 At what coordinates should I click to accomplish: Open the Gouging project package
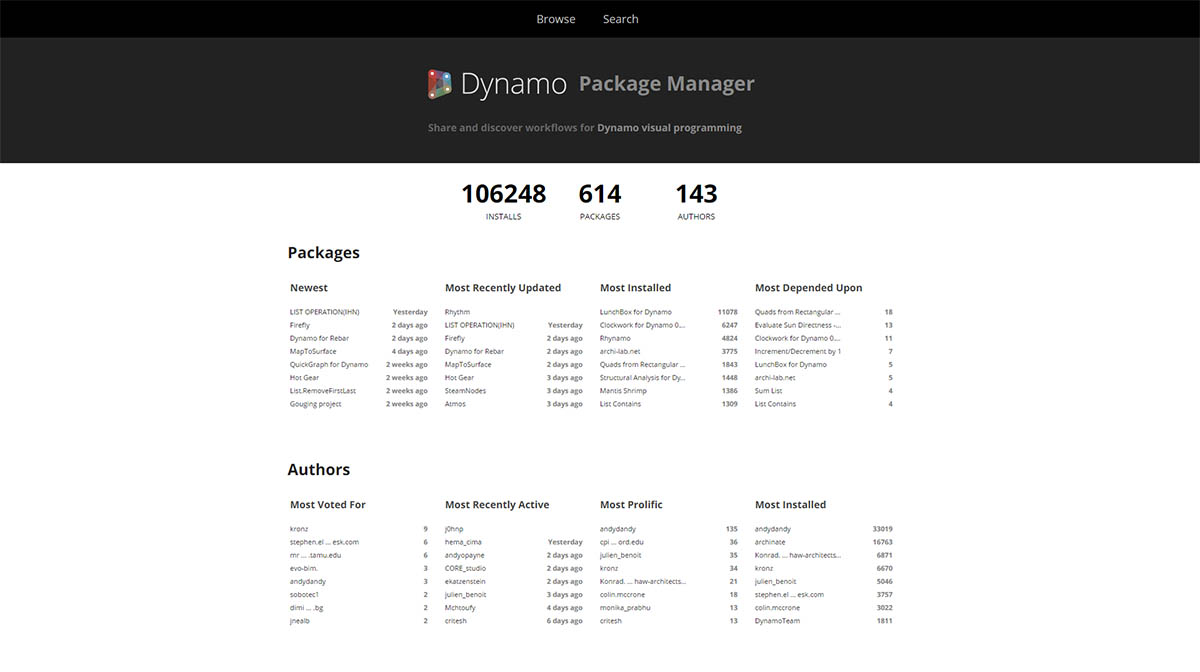tap(316, 404)
